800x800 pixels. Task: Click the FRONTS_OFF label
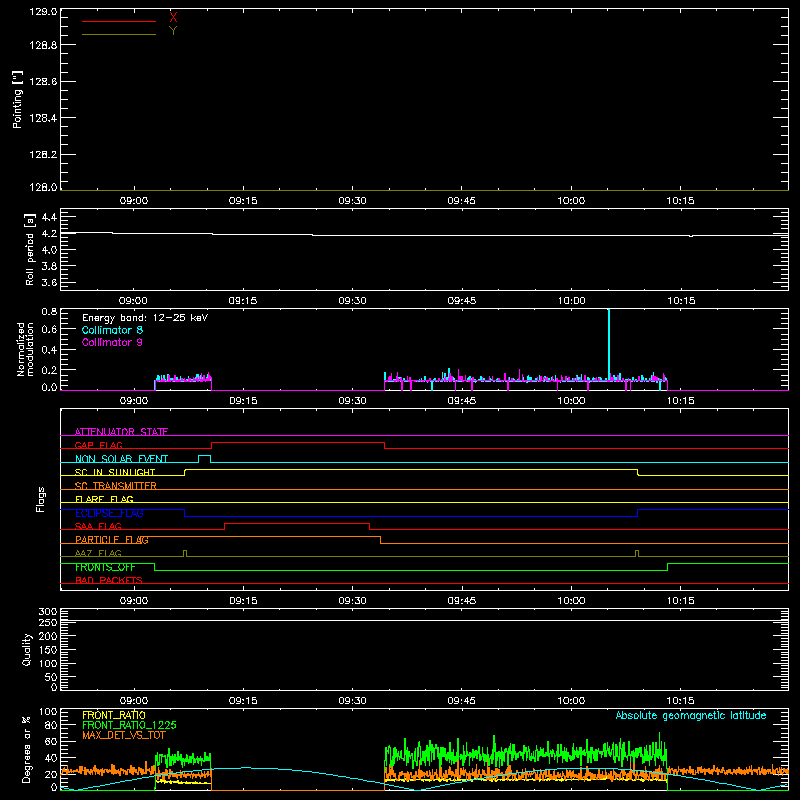[x=105, y=567]
